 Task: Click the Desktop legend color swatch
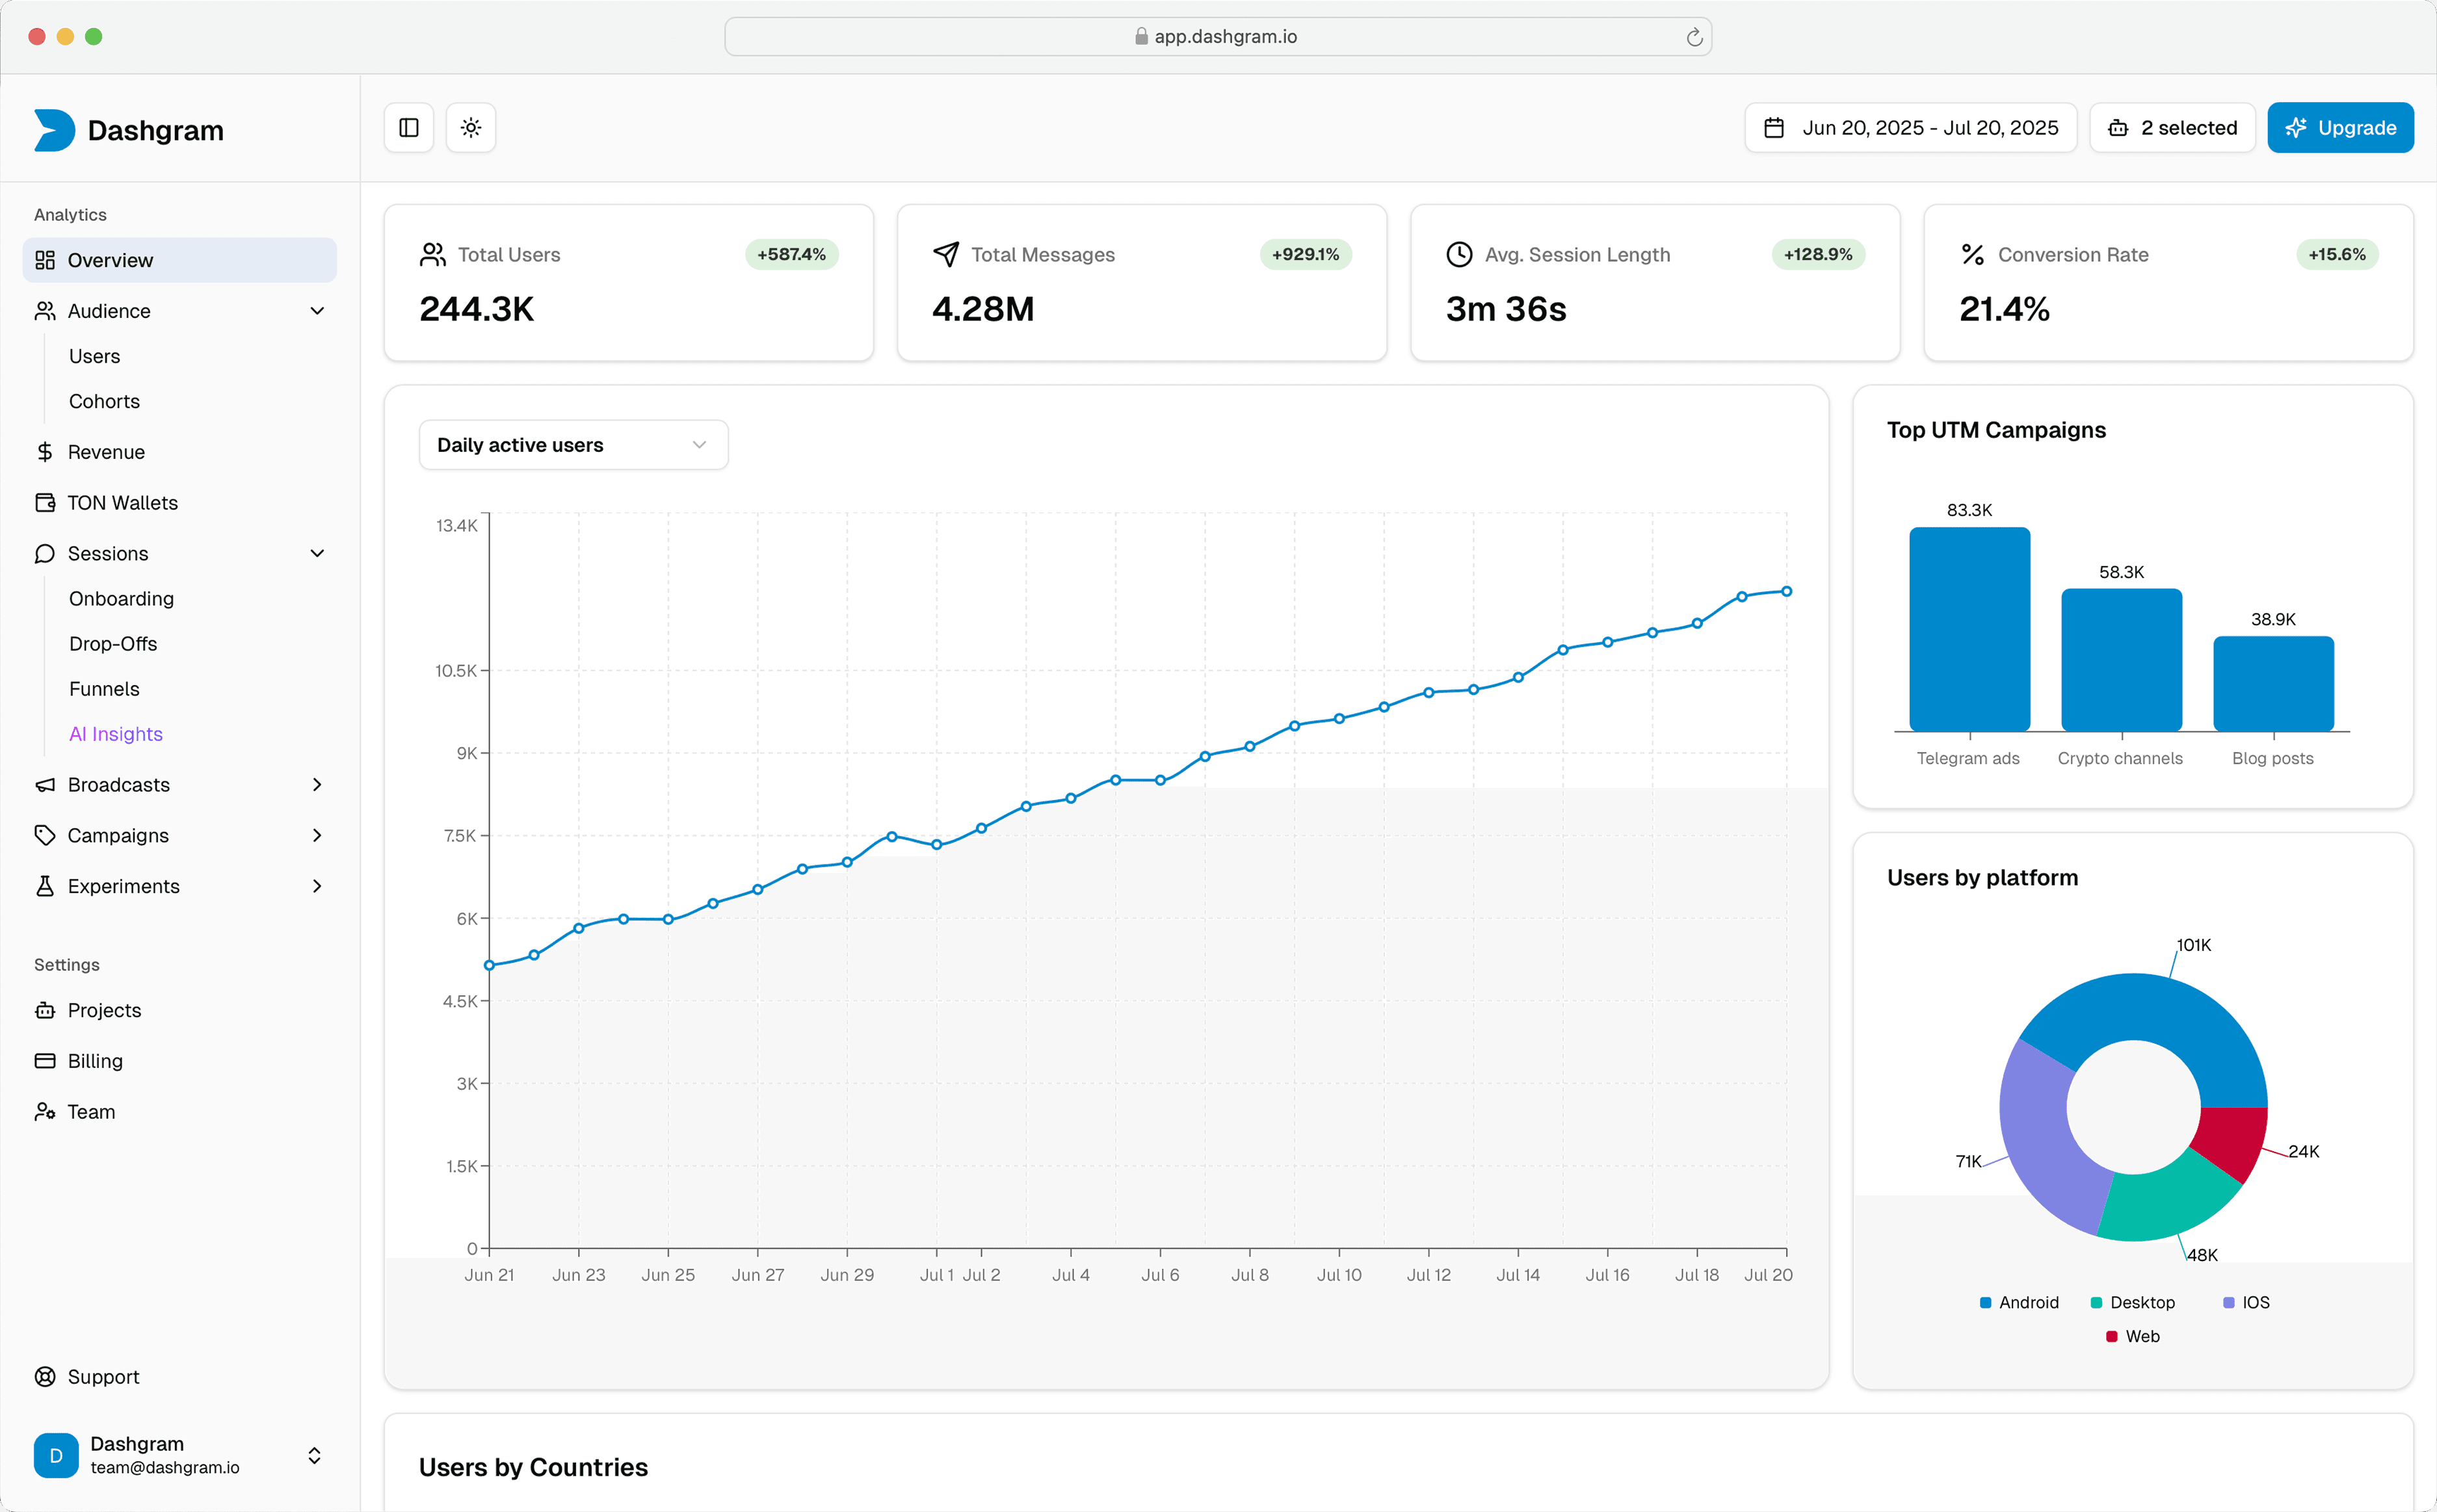(2096, 1303)
